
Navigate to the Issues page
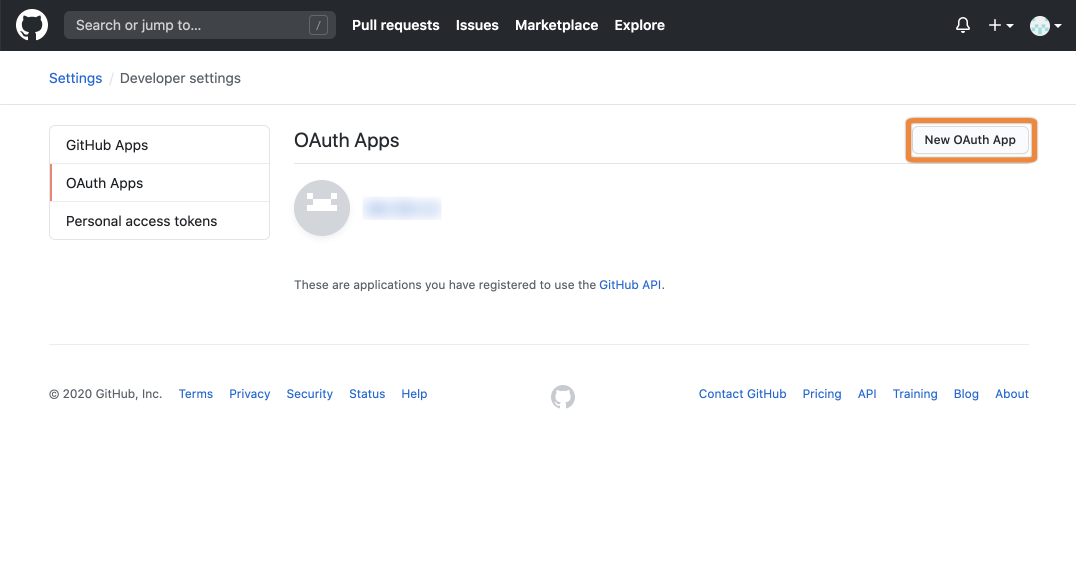(477, 25)
